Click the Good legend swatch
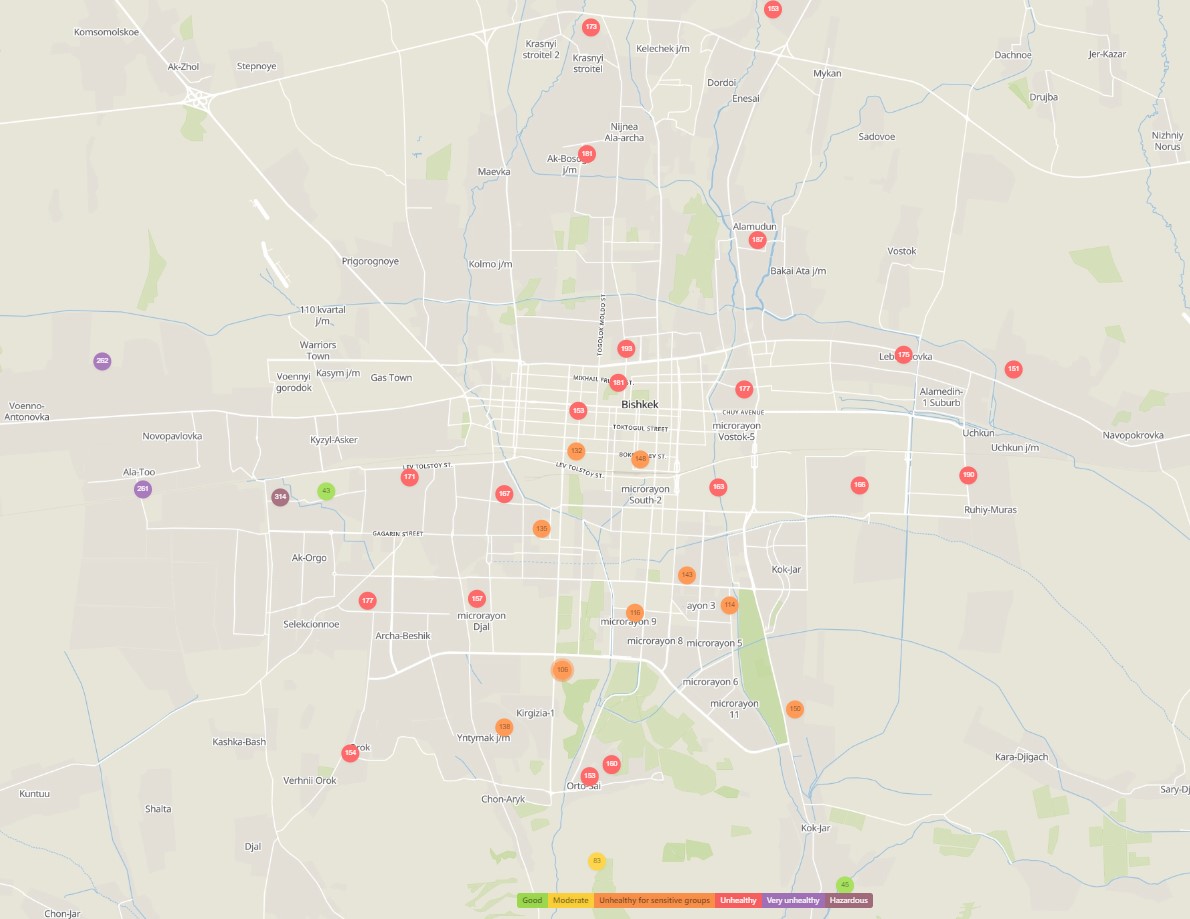 pos(532,901)
